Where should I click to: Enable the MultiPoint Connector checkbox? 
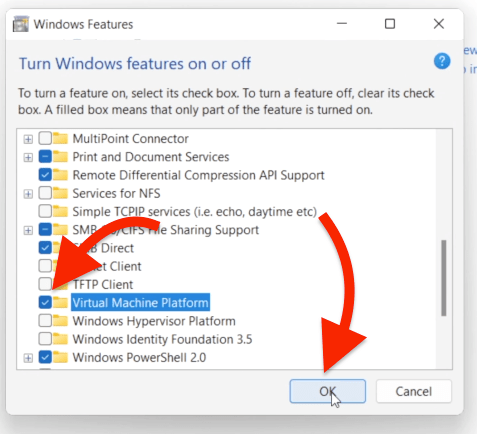(45, 138)
